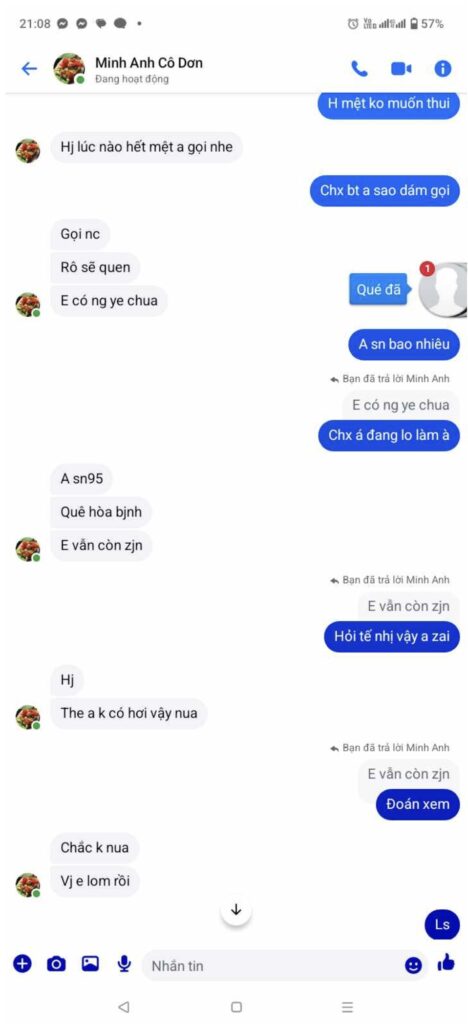Open recent apps from navigation bar
Image resolution: width=468 pixels, height=1024 pixels.
[x=347, y=1007]
